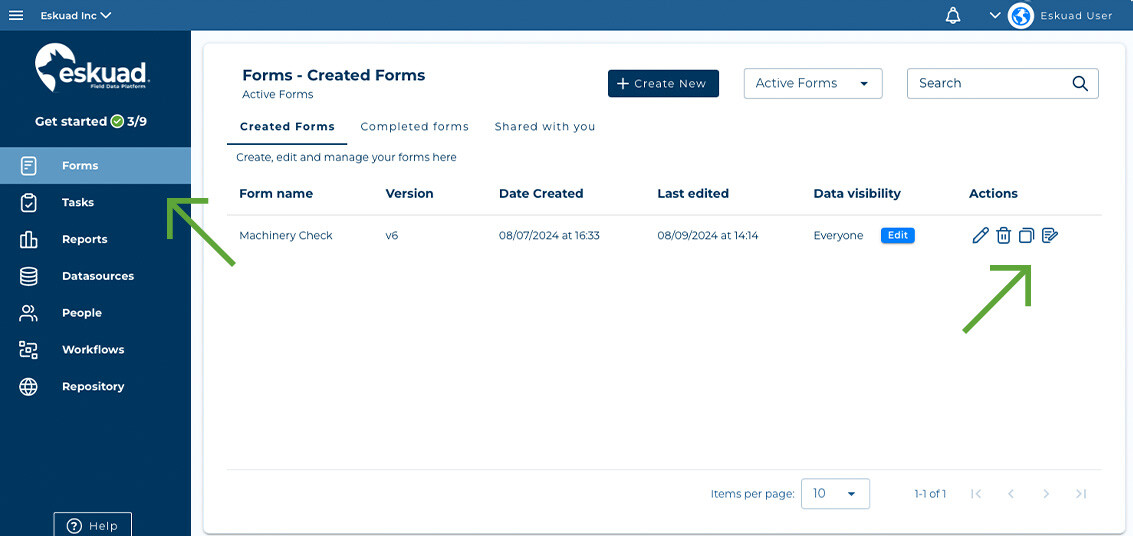Viewport: 1133px width, 536px height.
Task: Click the duplicate copy icon for Machinery Check
Action: click(x=1026, y=235)
